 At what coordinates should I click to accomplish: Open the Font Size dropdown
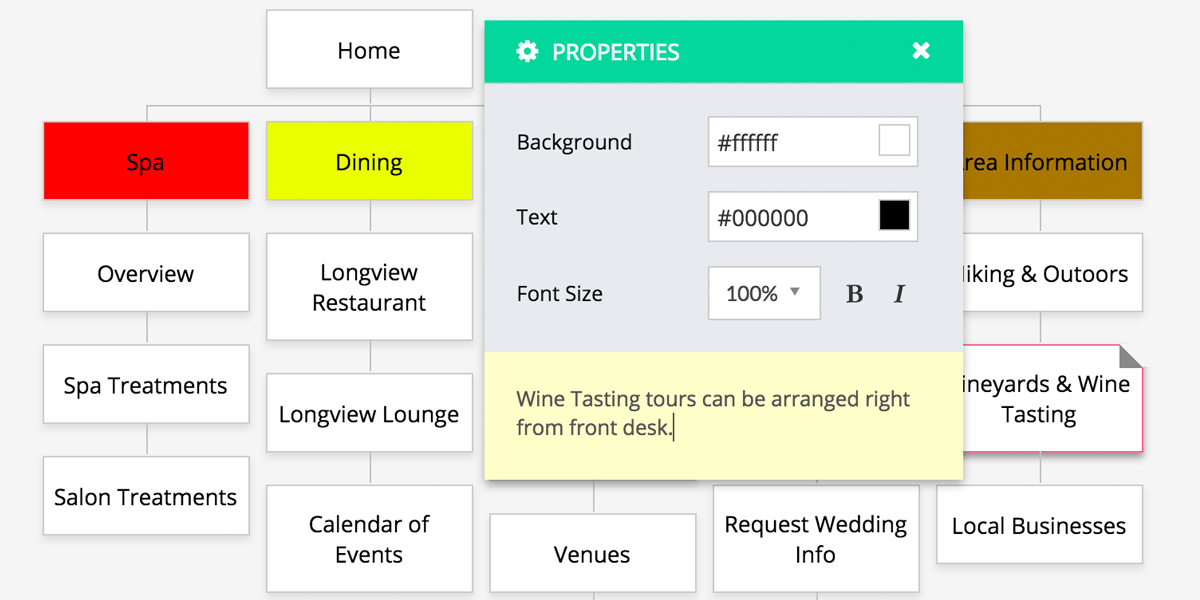pos(764,293)
